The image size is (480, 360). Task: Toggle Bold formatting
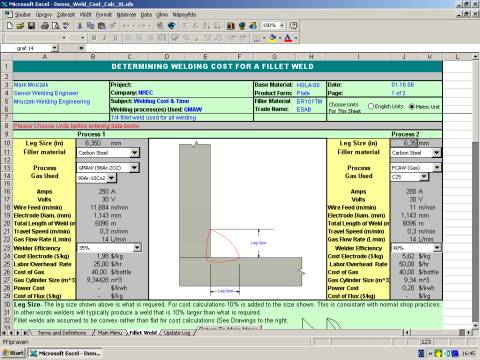(94, 38)
